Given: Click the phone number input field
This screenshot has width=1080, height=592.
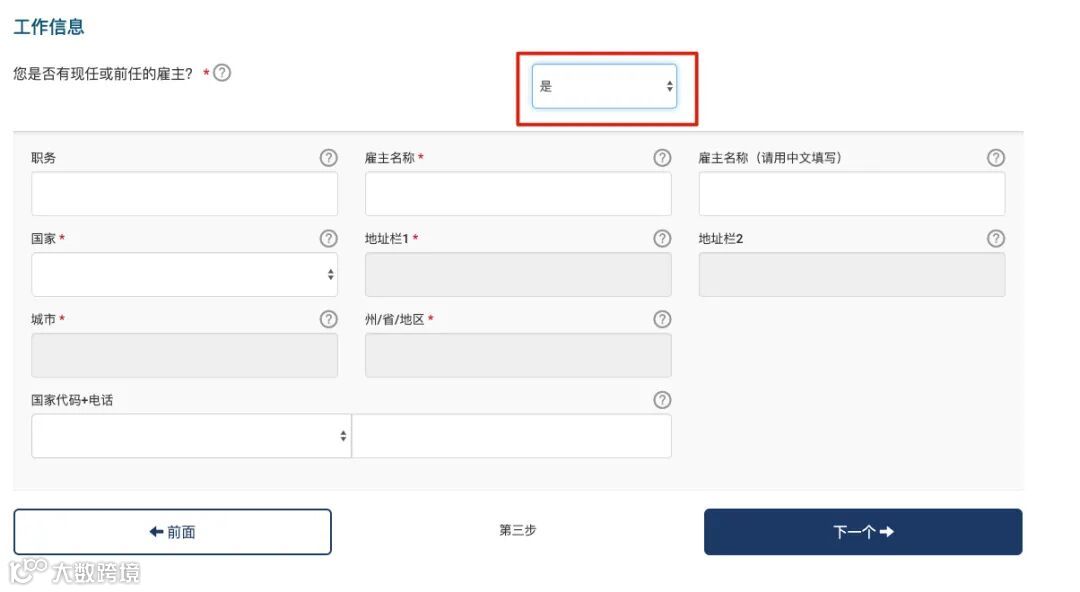Looking at the screenshot, I should [512, 436].
